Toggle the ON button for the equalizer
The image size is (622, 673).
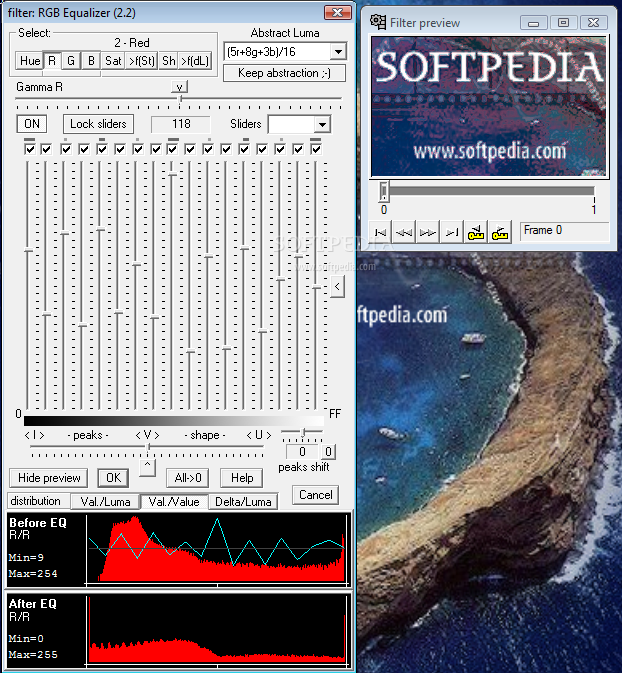[32, 124]
